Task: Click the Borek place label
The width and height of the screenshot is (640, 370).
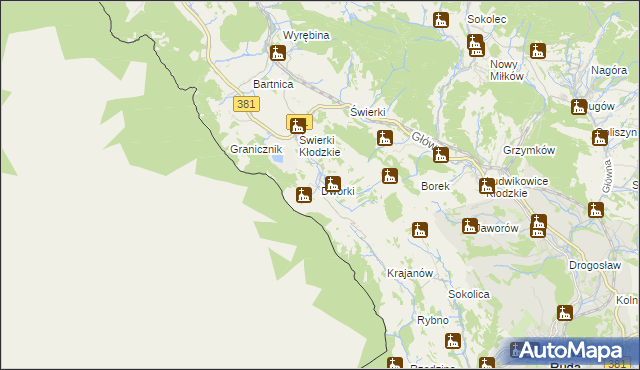Action: coord(435,186)
